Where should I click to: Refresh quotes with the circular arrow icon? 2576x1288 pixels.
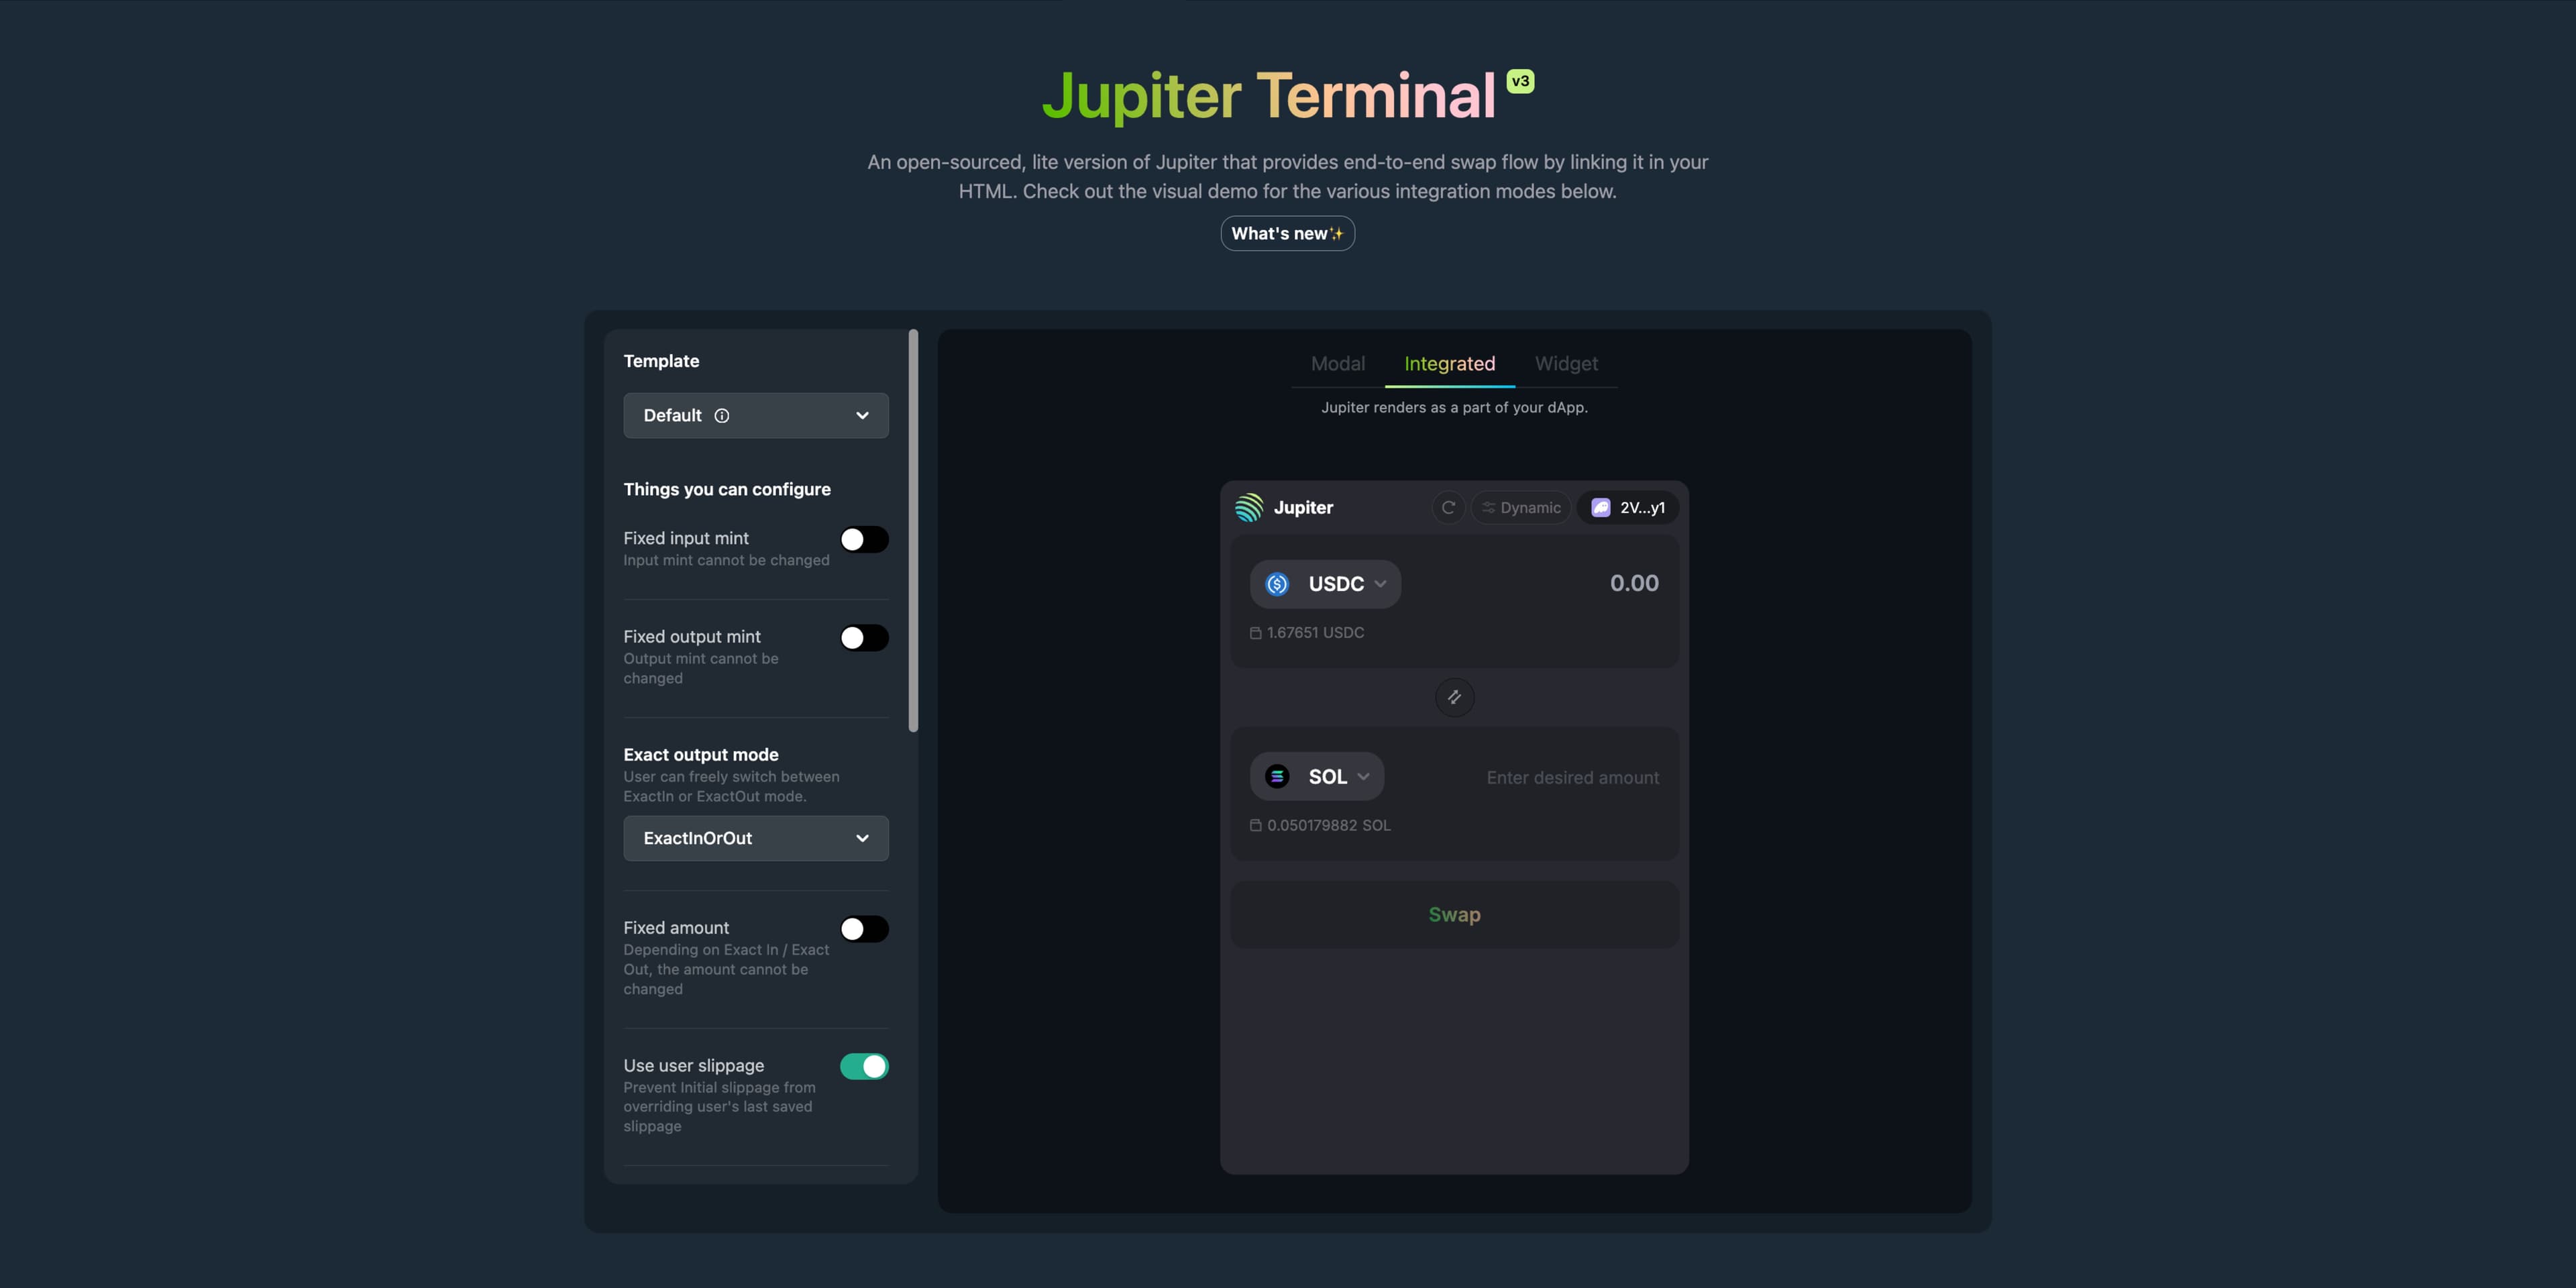[1448, 507]
